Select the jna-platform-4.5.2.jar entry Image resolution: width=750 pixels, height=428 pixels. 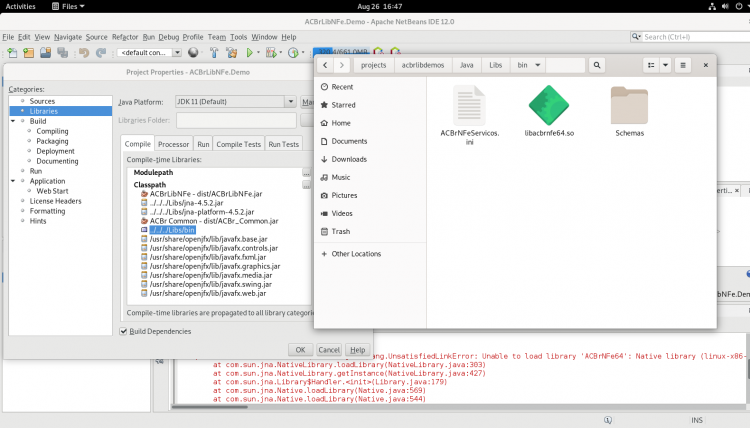201,212
